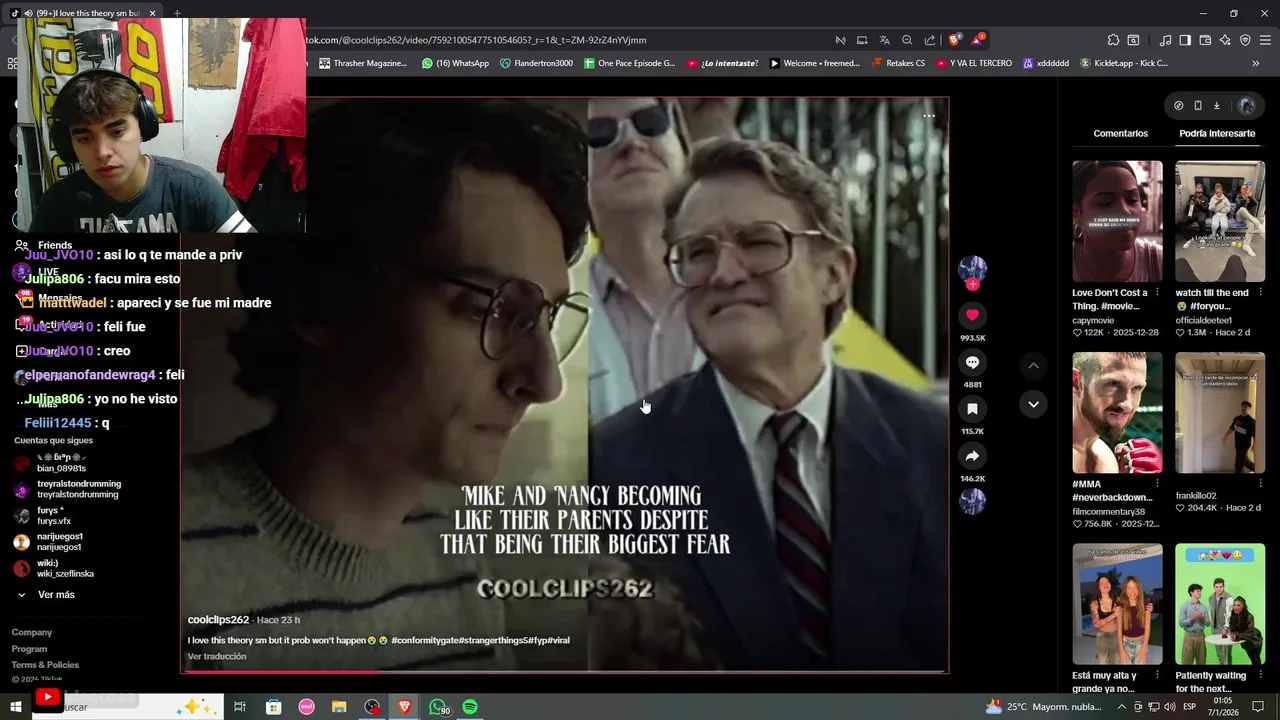The height and width of the screenshot is (720, 1280).
Task: Click the Brave Rewards triangle icon
Action: click(x=977, y=40)
